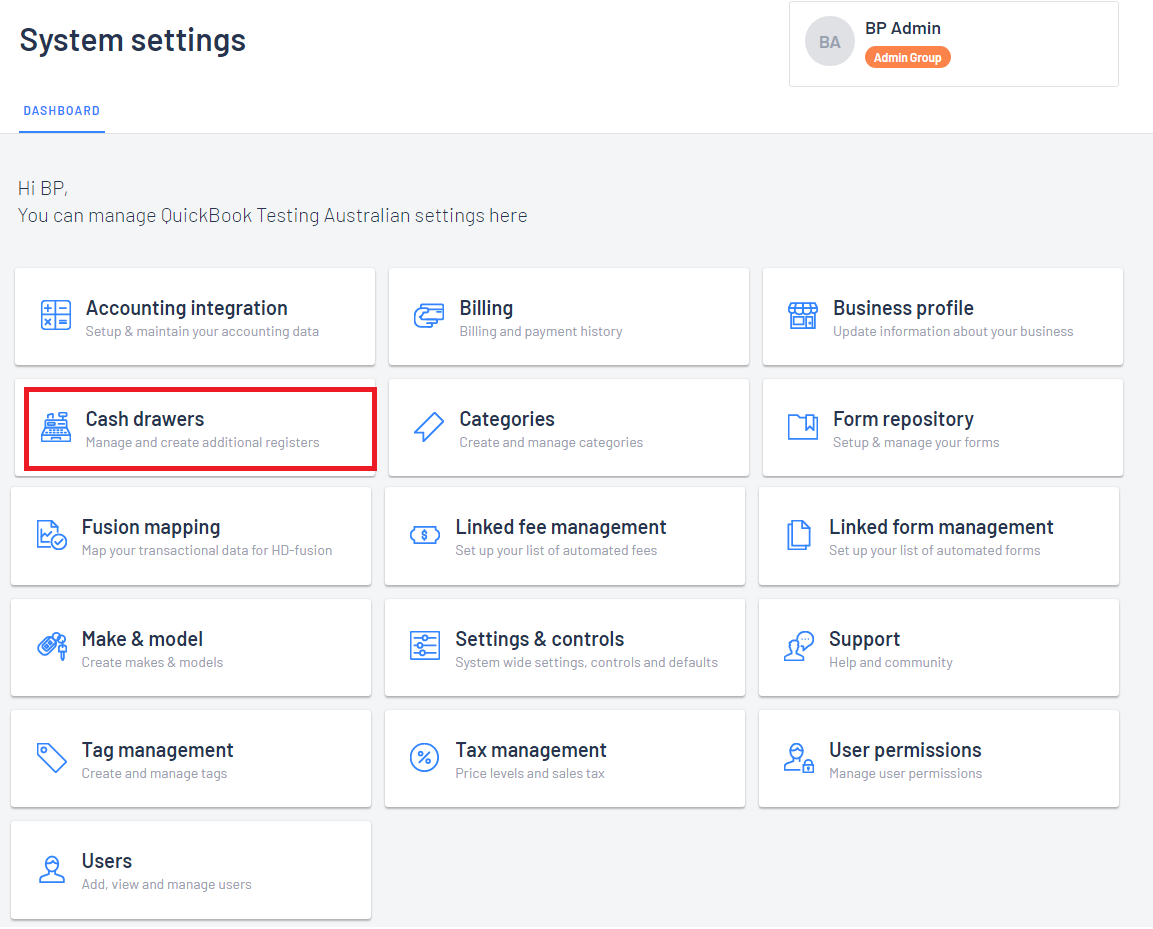Click 'Manage and create additional registers' text

pyautogui.click(x=202, y=443)
